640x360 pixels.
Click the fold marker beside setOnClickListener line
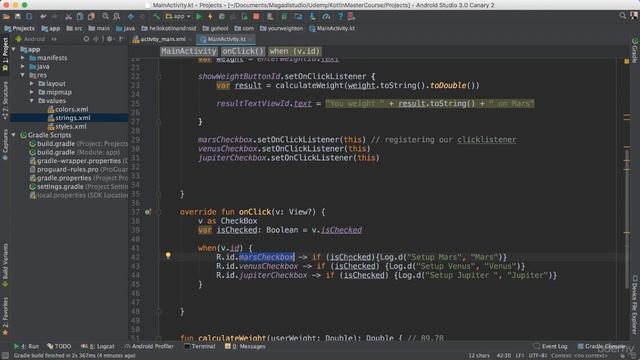pos(159,77)
